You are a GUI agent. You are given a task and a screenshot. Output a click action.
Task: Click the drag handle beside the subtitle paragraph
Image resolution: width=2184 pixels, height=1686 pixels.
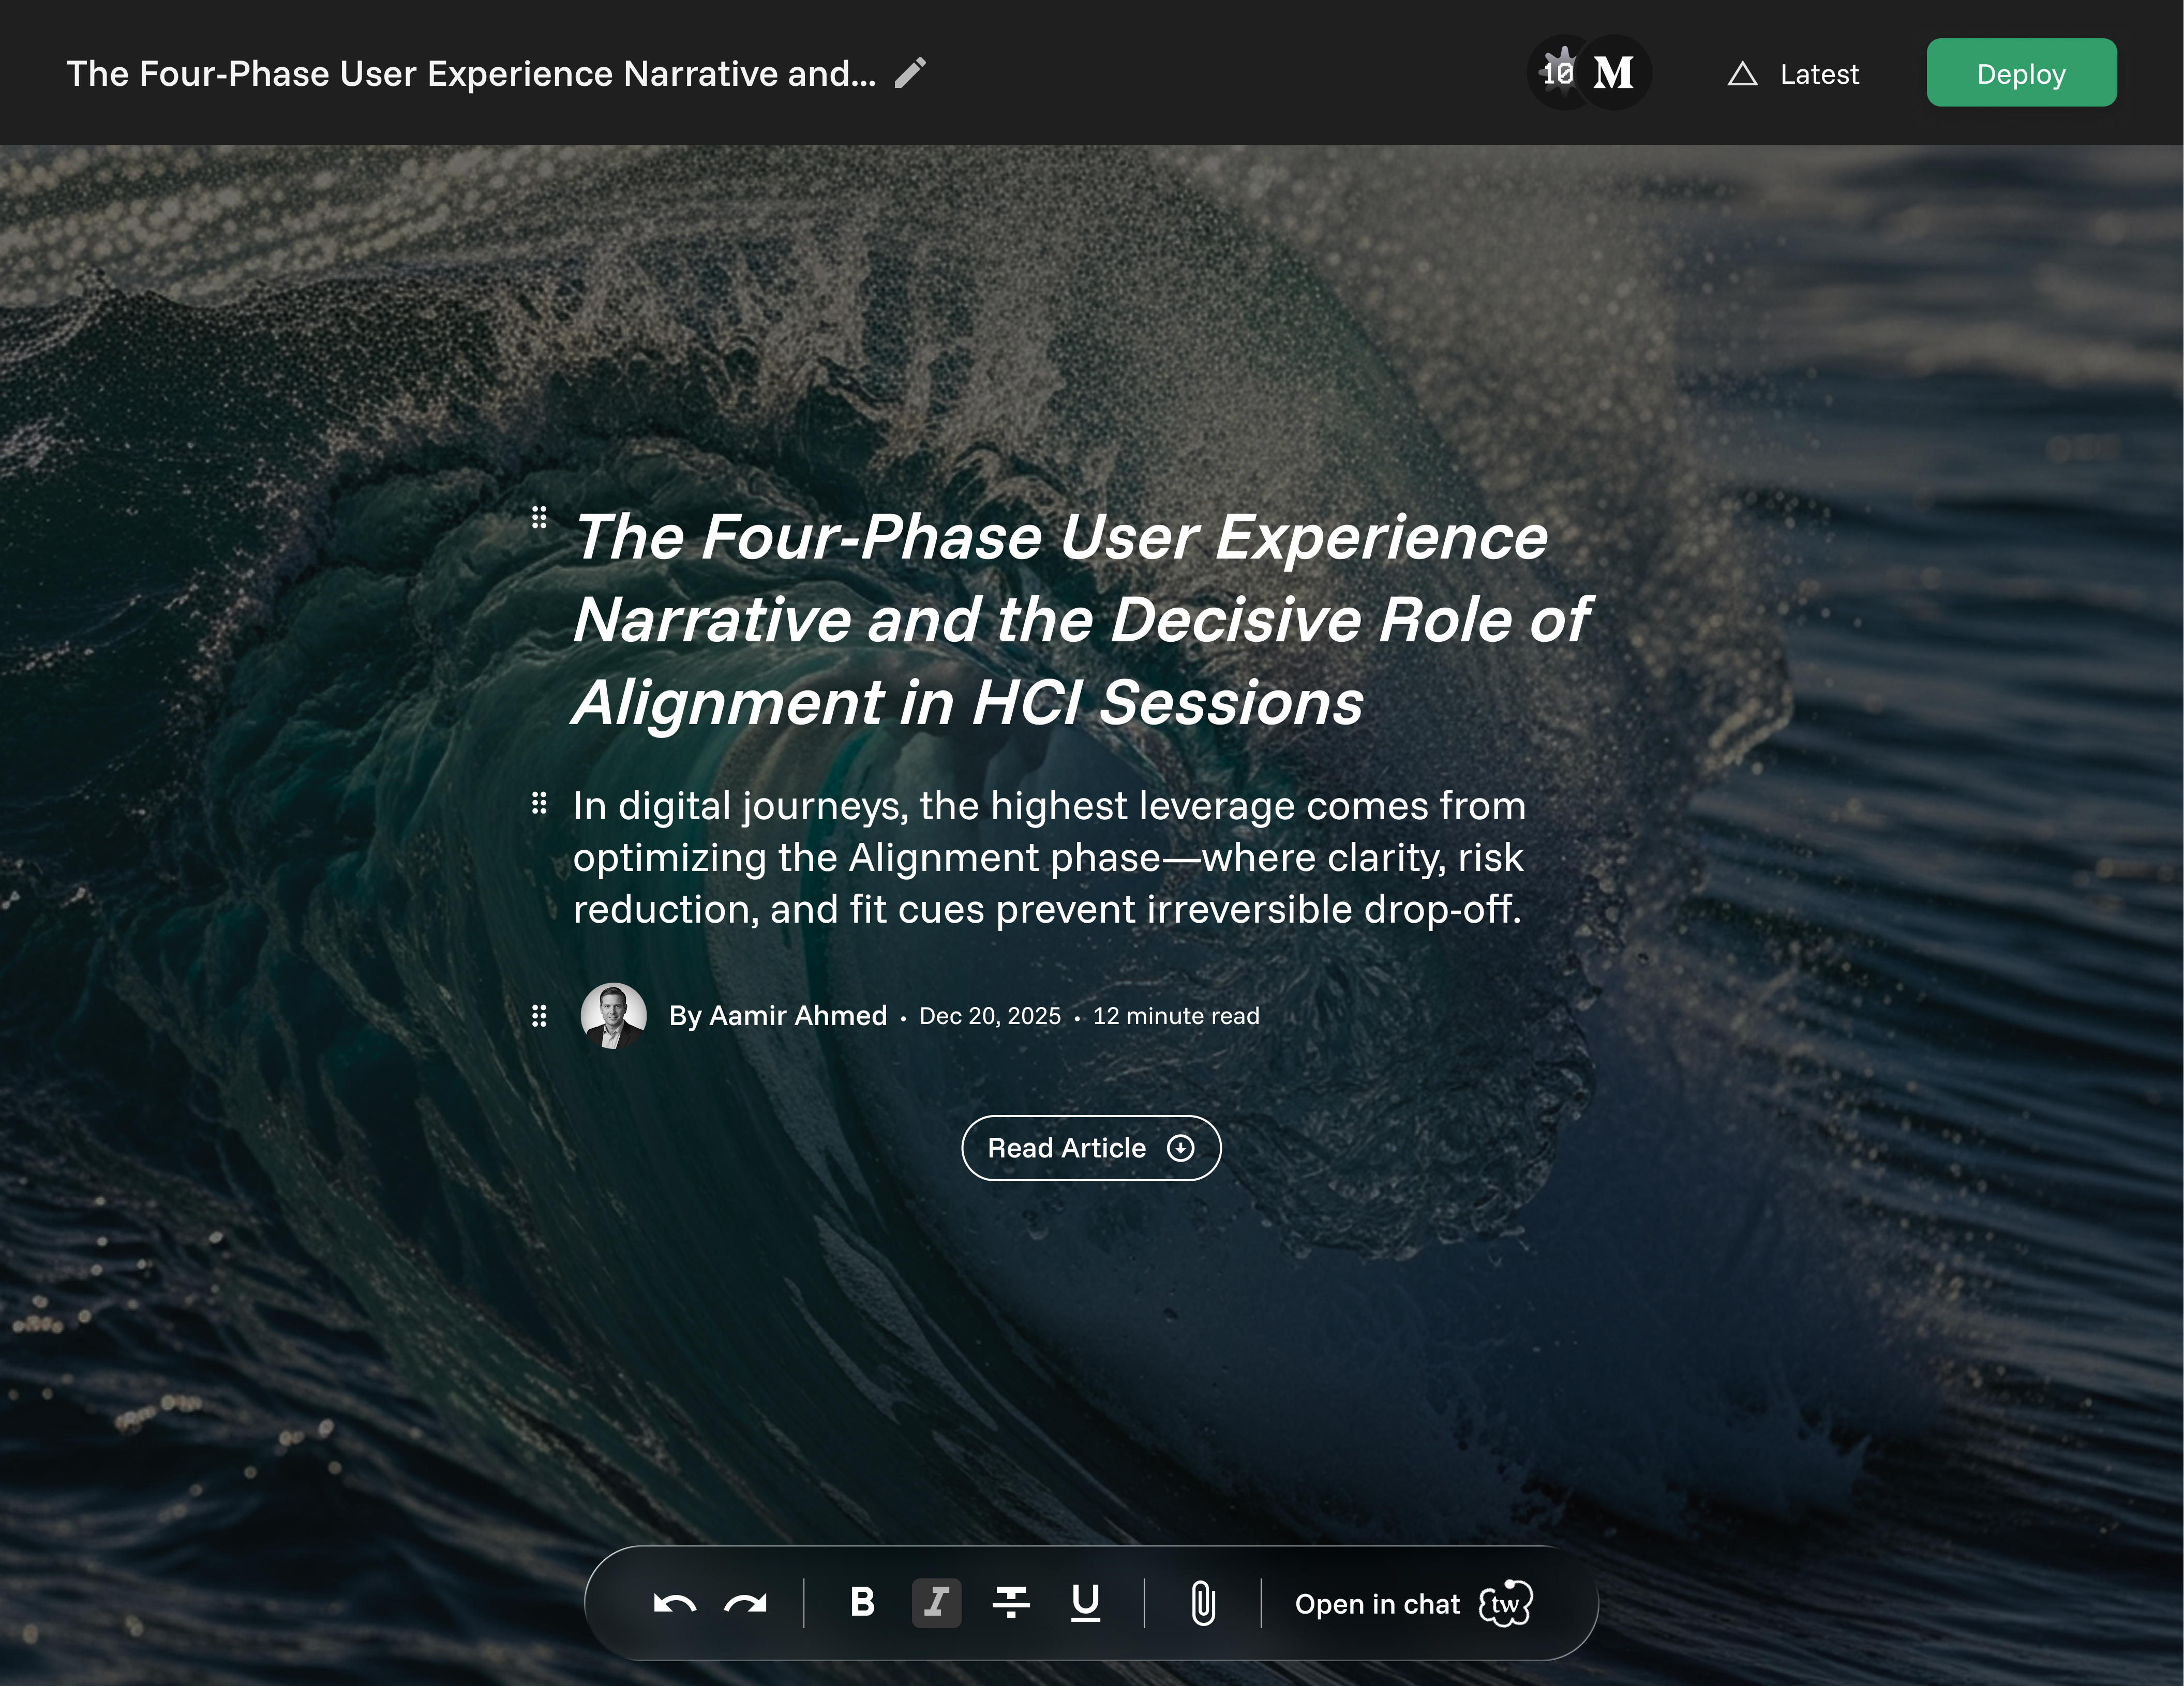click(x=539, y=803)
